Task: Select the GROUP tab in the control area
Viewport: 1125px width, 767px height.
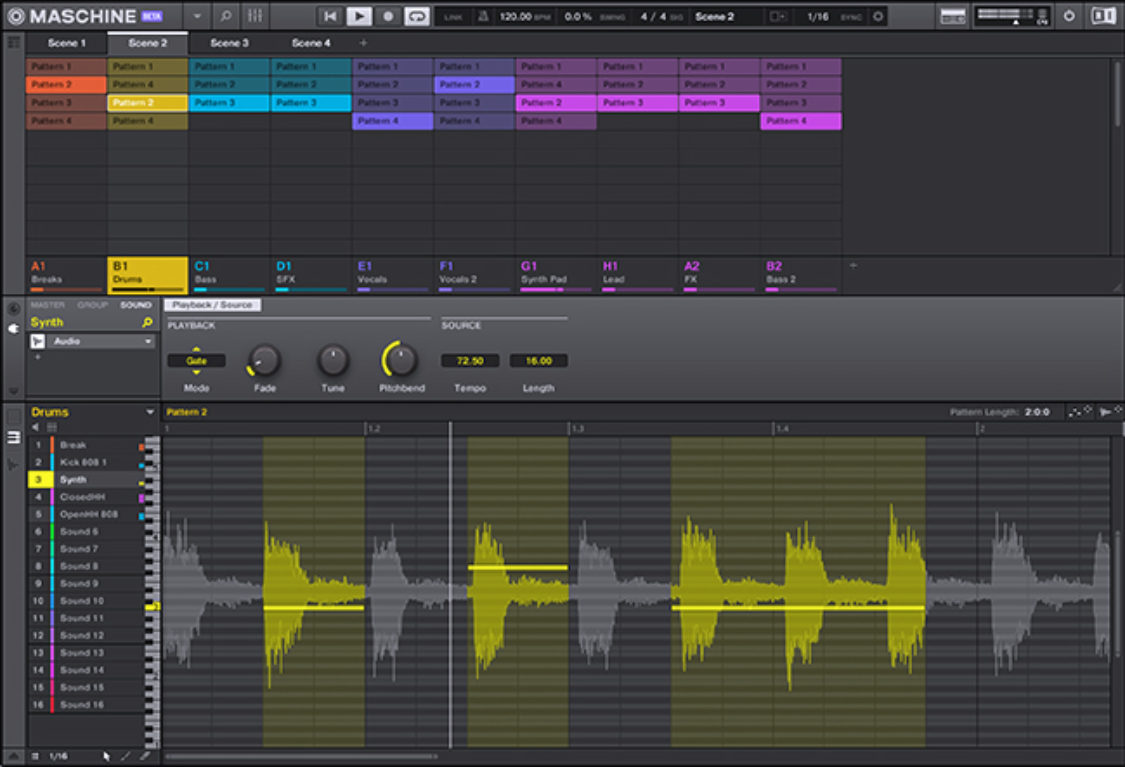Action: coord(93,305)
